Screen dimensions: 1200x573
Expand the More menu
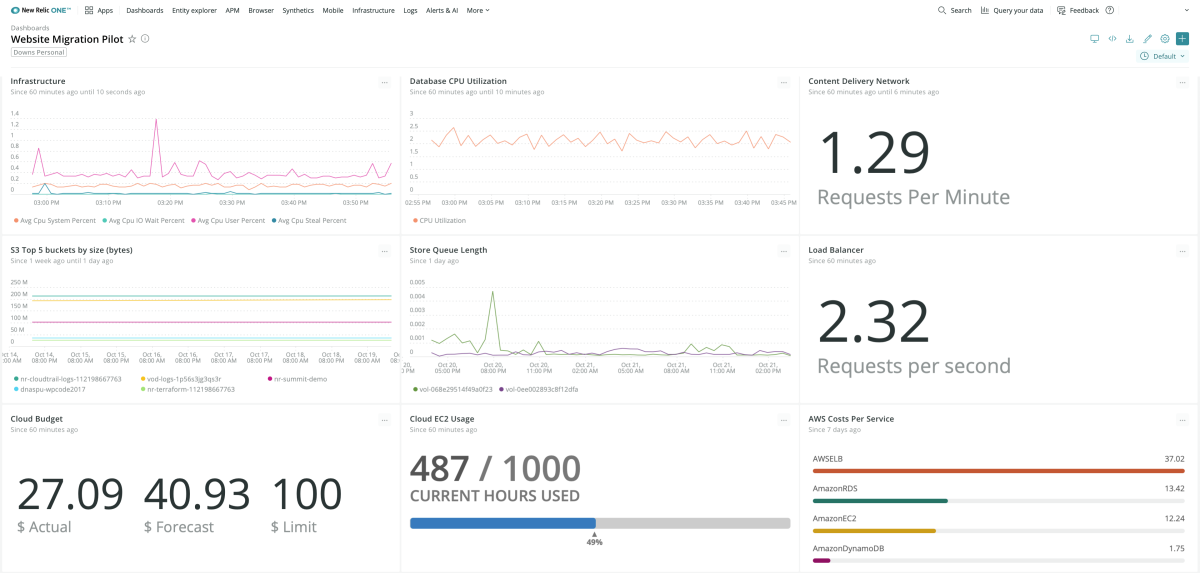pos(478,10)
